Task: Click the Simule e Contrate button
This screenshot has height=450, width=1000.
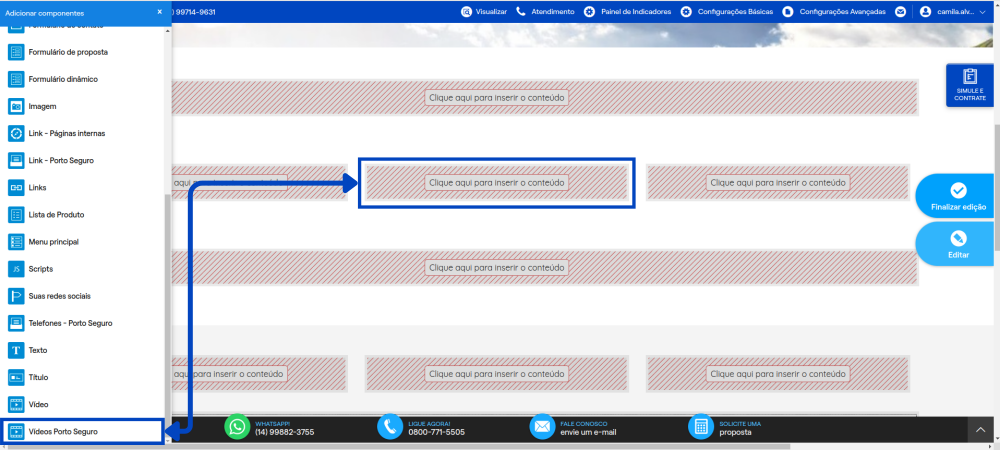Action: click(x=969, y=85)
